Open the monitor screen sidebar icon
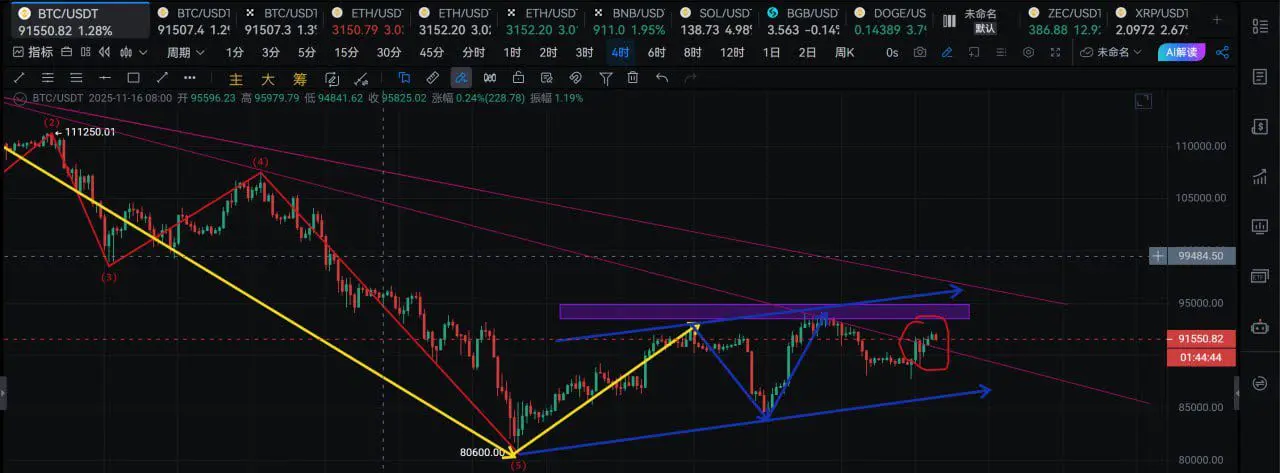Image resolution: width=1280 pixels, height=473 pixels. [x=1259, y=229]
